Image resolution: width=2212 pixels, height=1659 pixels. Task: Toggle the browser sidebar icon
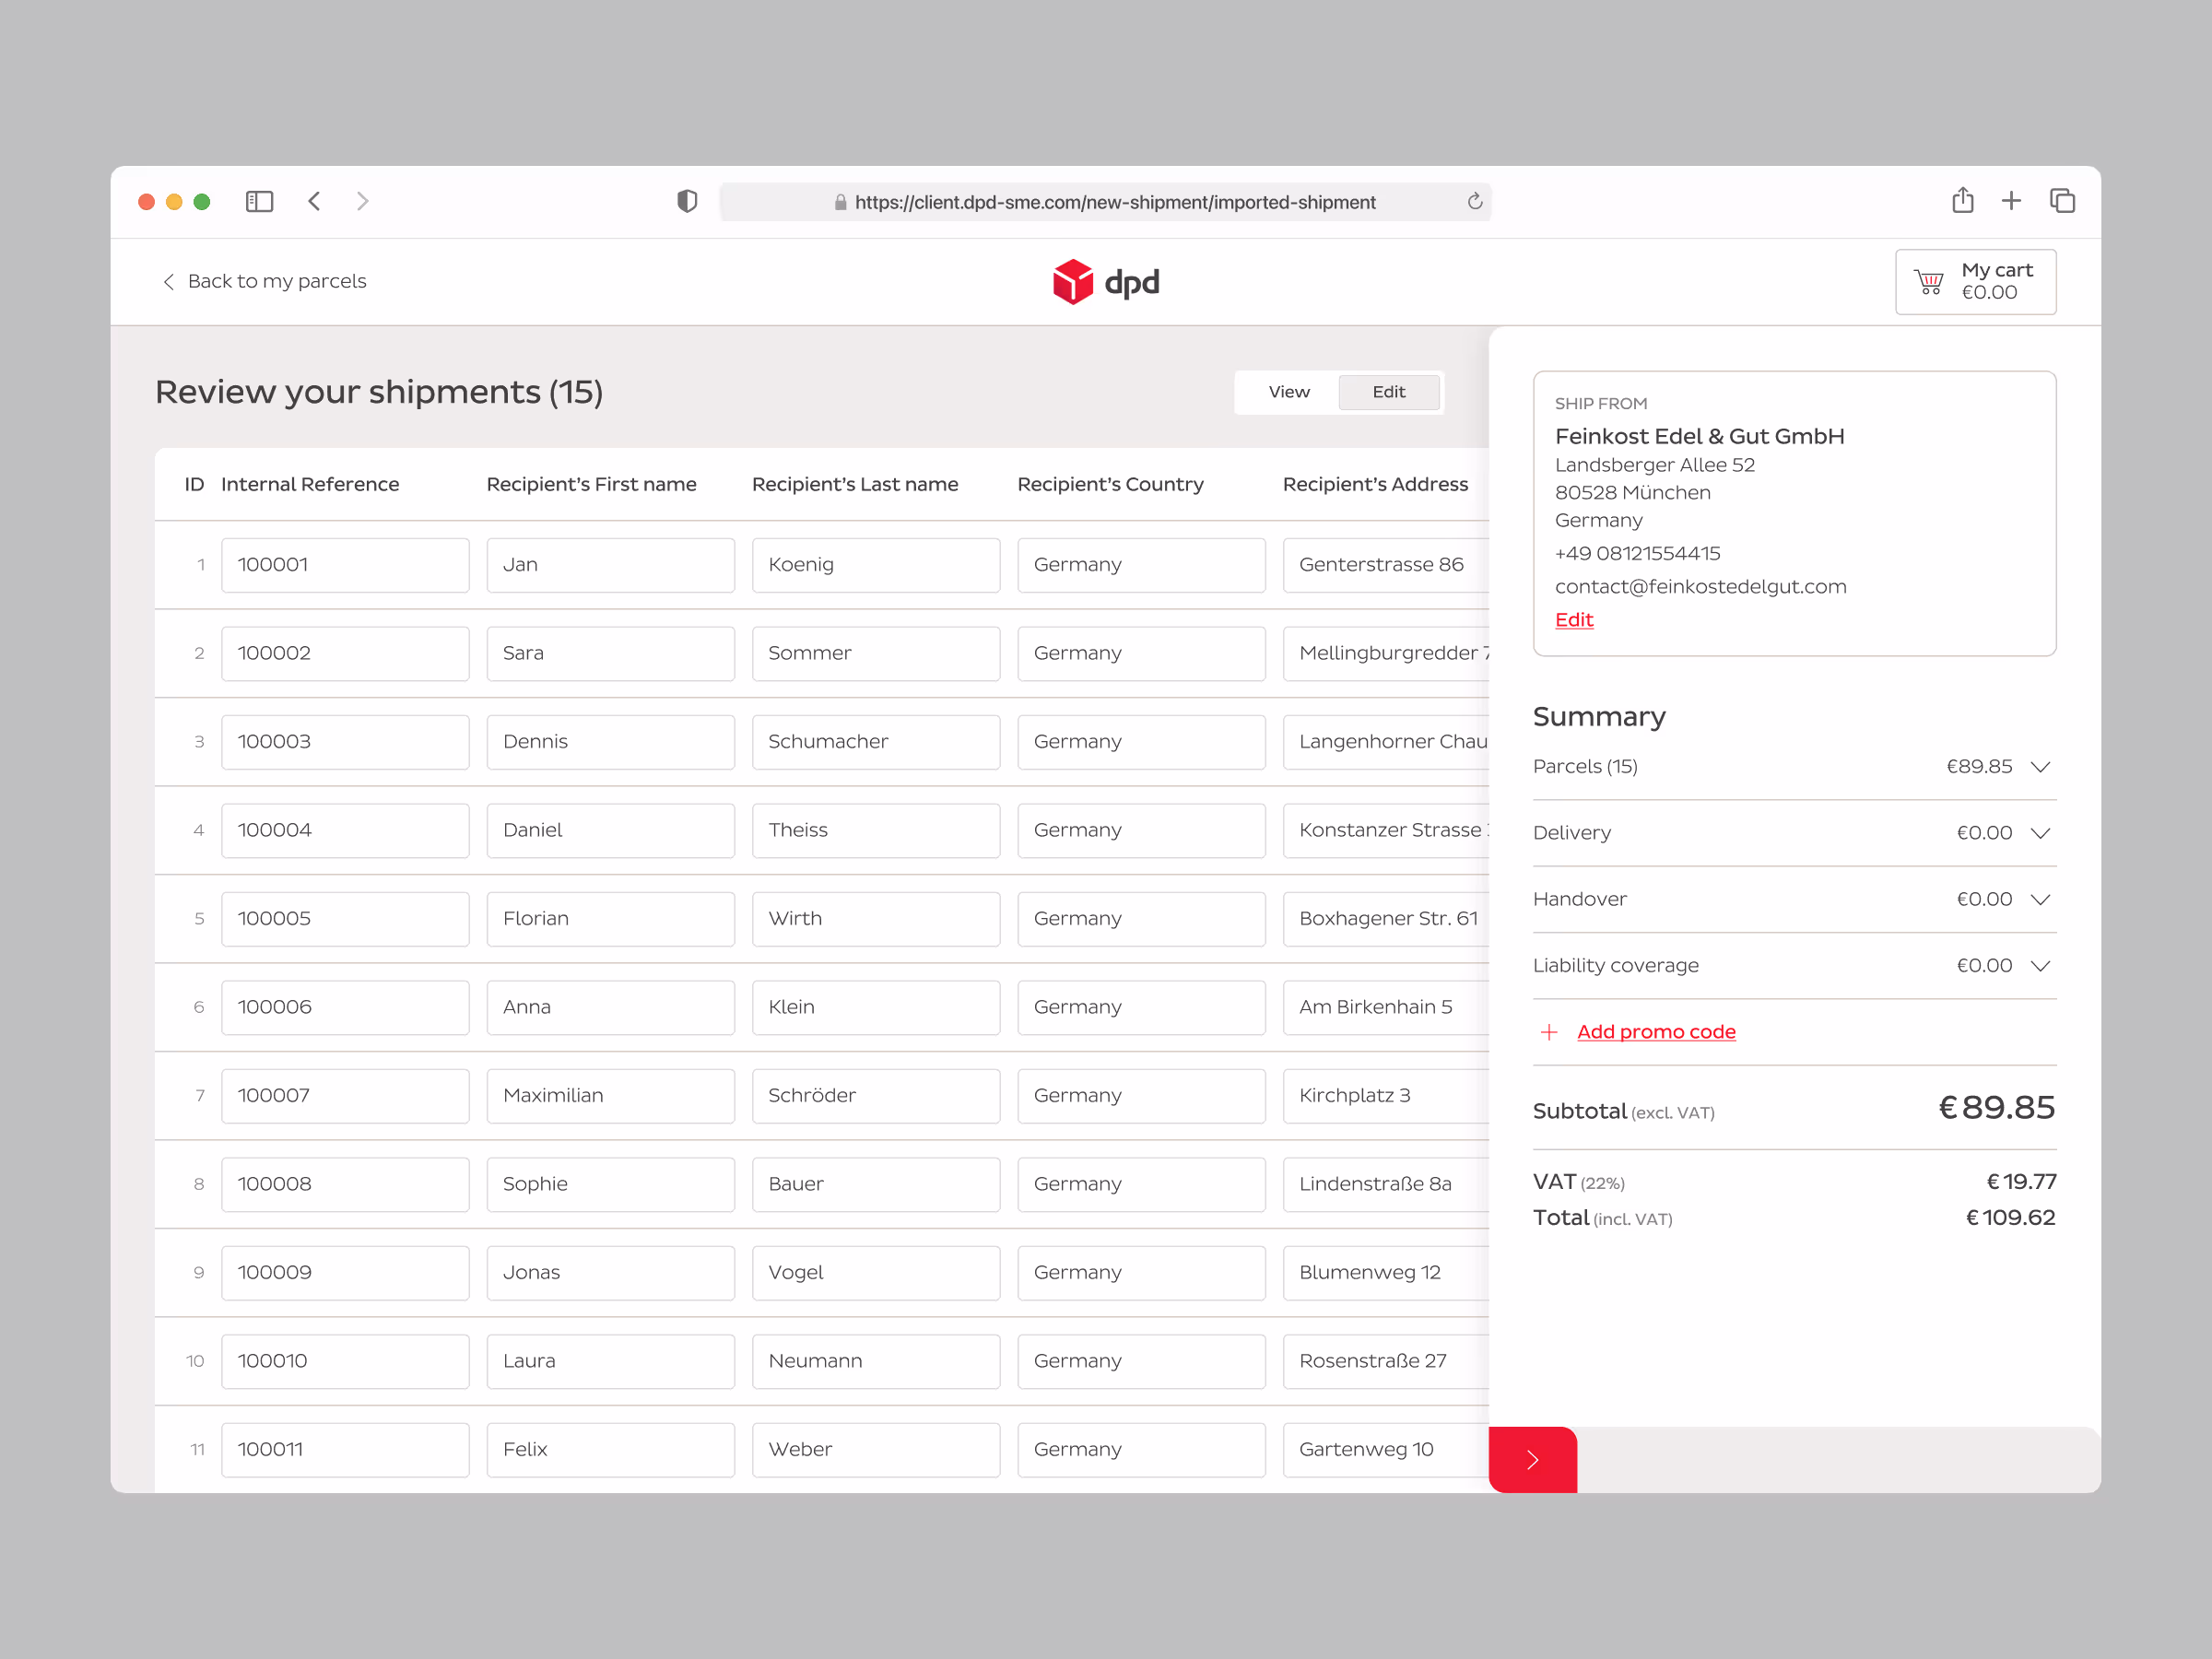click(259, 202)
